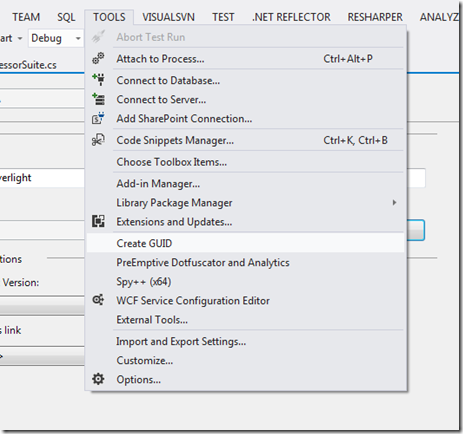Click the input field containing 'verlight'

pyautogui.click(x=42, y=178)
